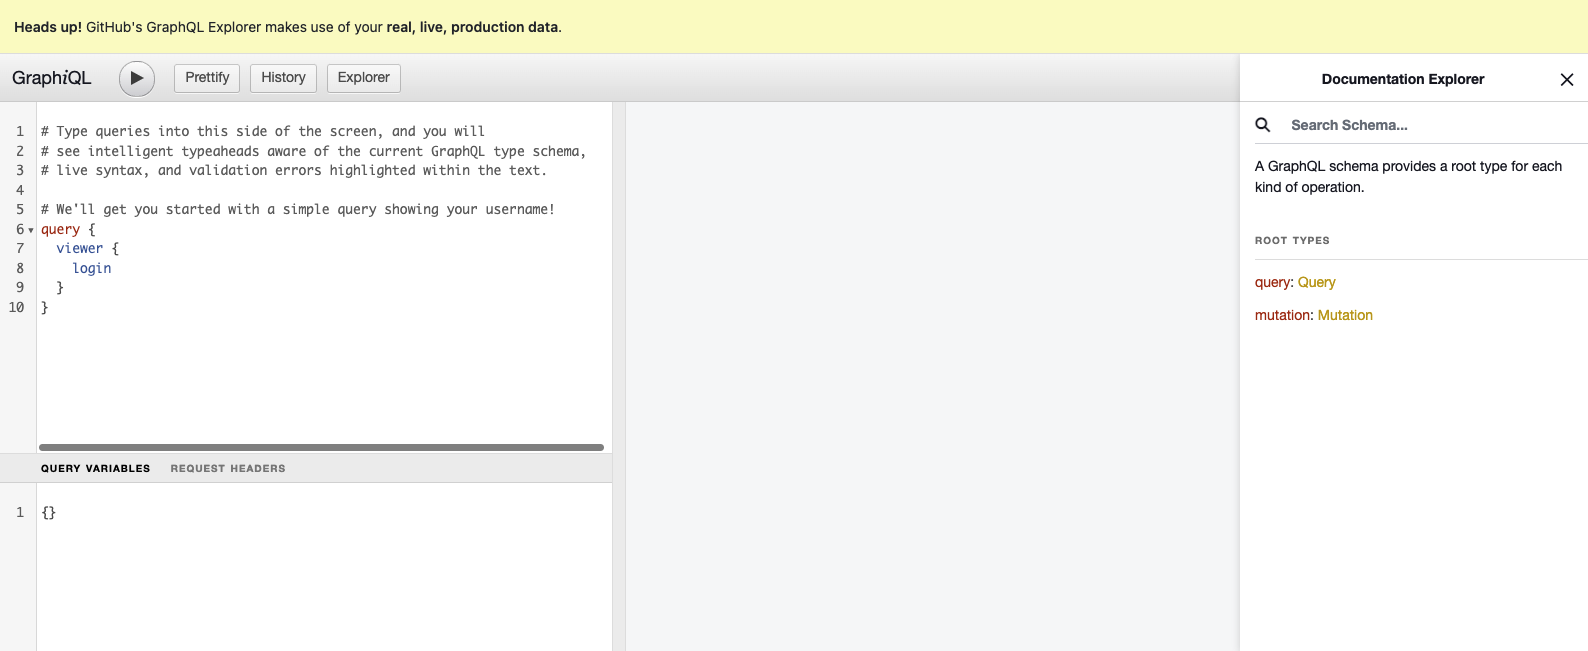Click comment line about simple query username
The height and width of the screenshot is (651, 1588).
coord(298,209)
